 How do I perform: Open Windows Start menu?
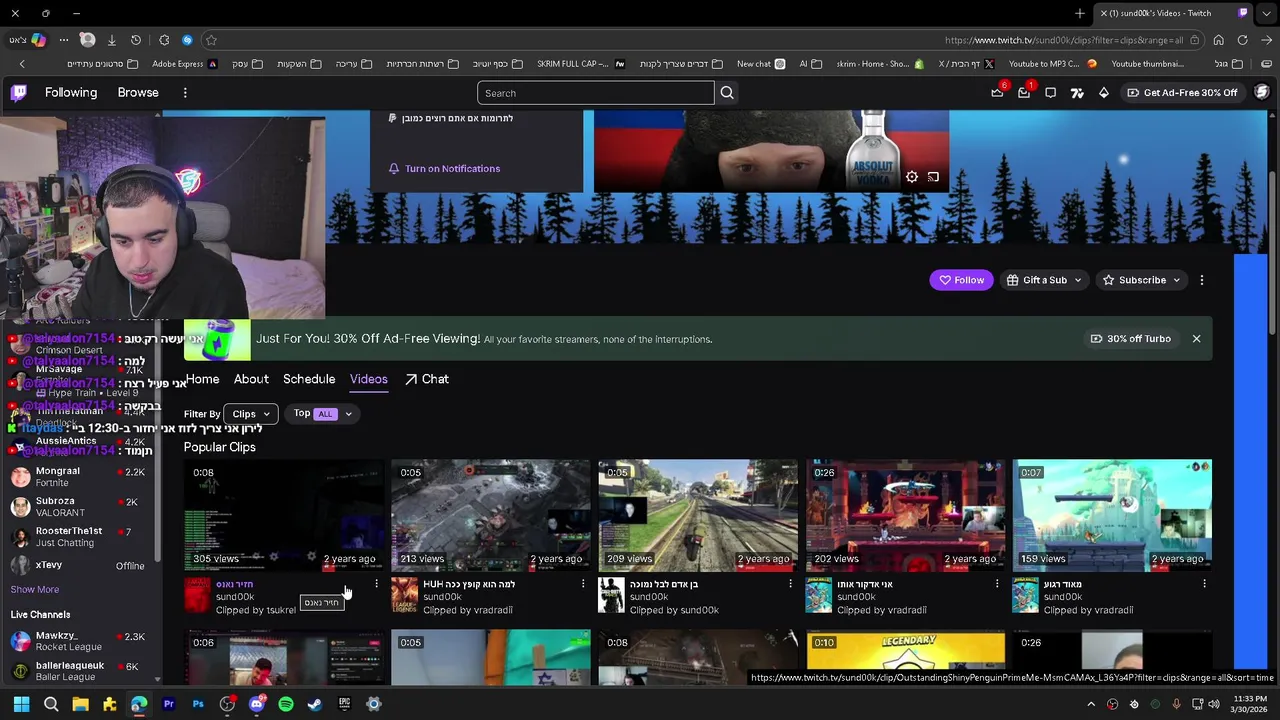point(21,704)
